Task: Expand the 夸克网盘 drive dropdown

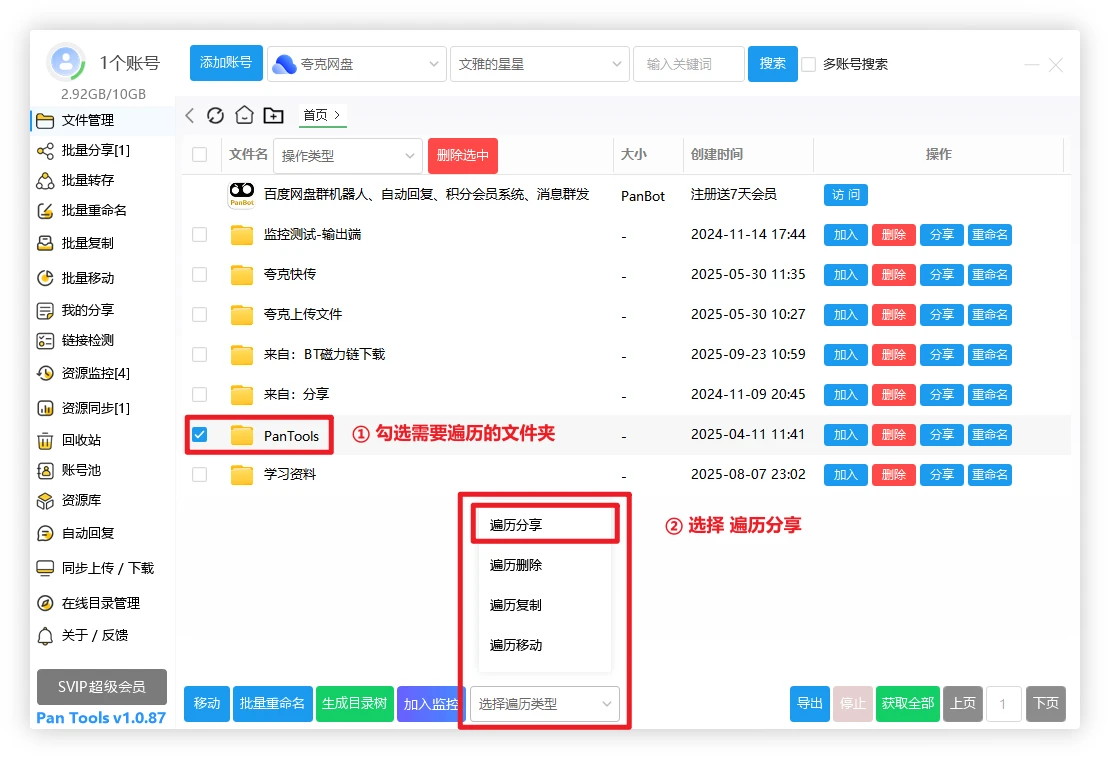Action: click(x=357, y=64)
